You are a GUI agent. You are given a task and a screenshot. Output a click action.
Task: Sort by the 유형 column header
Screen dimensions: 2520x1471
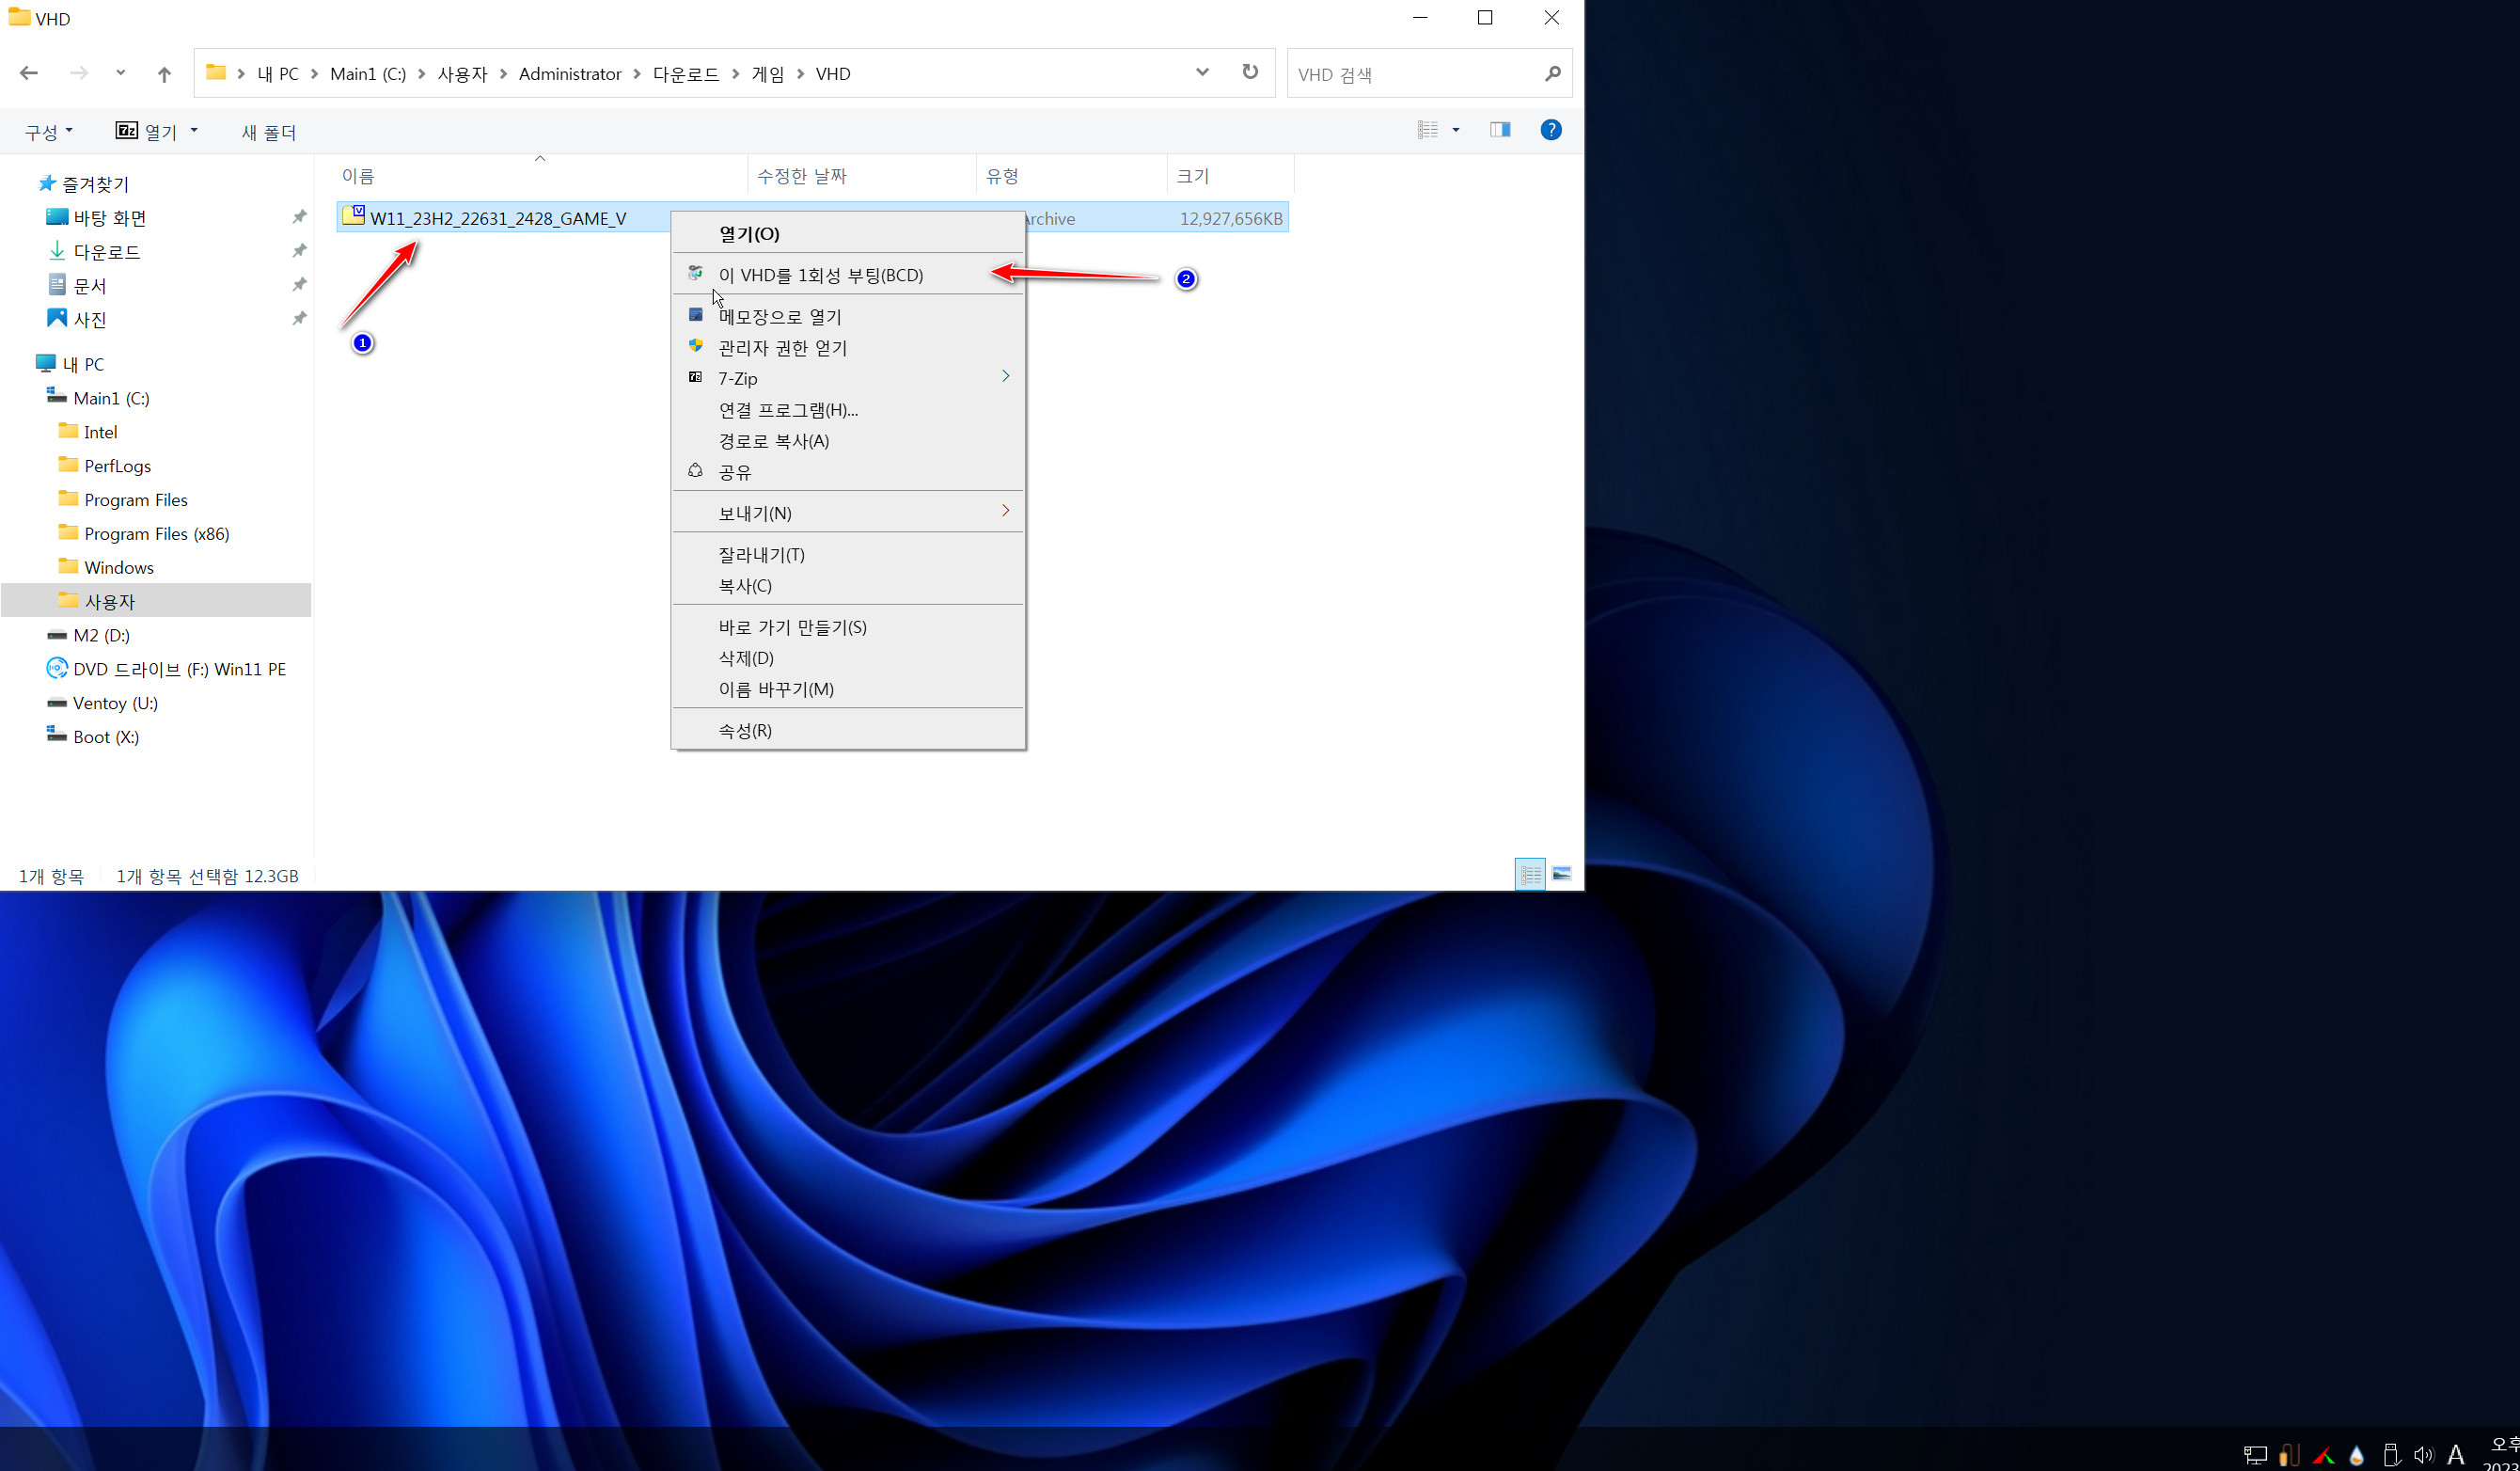1071,175
